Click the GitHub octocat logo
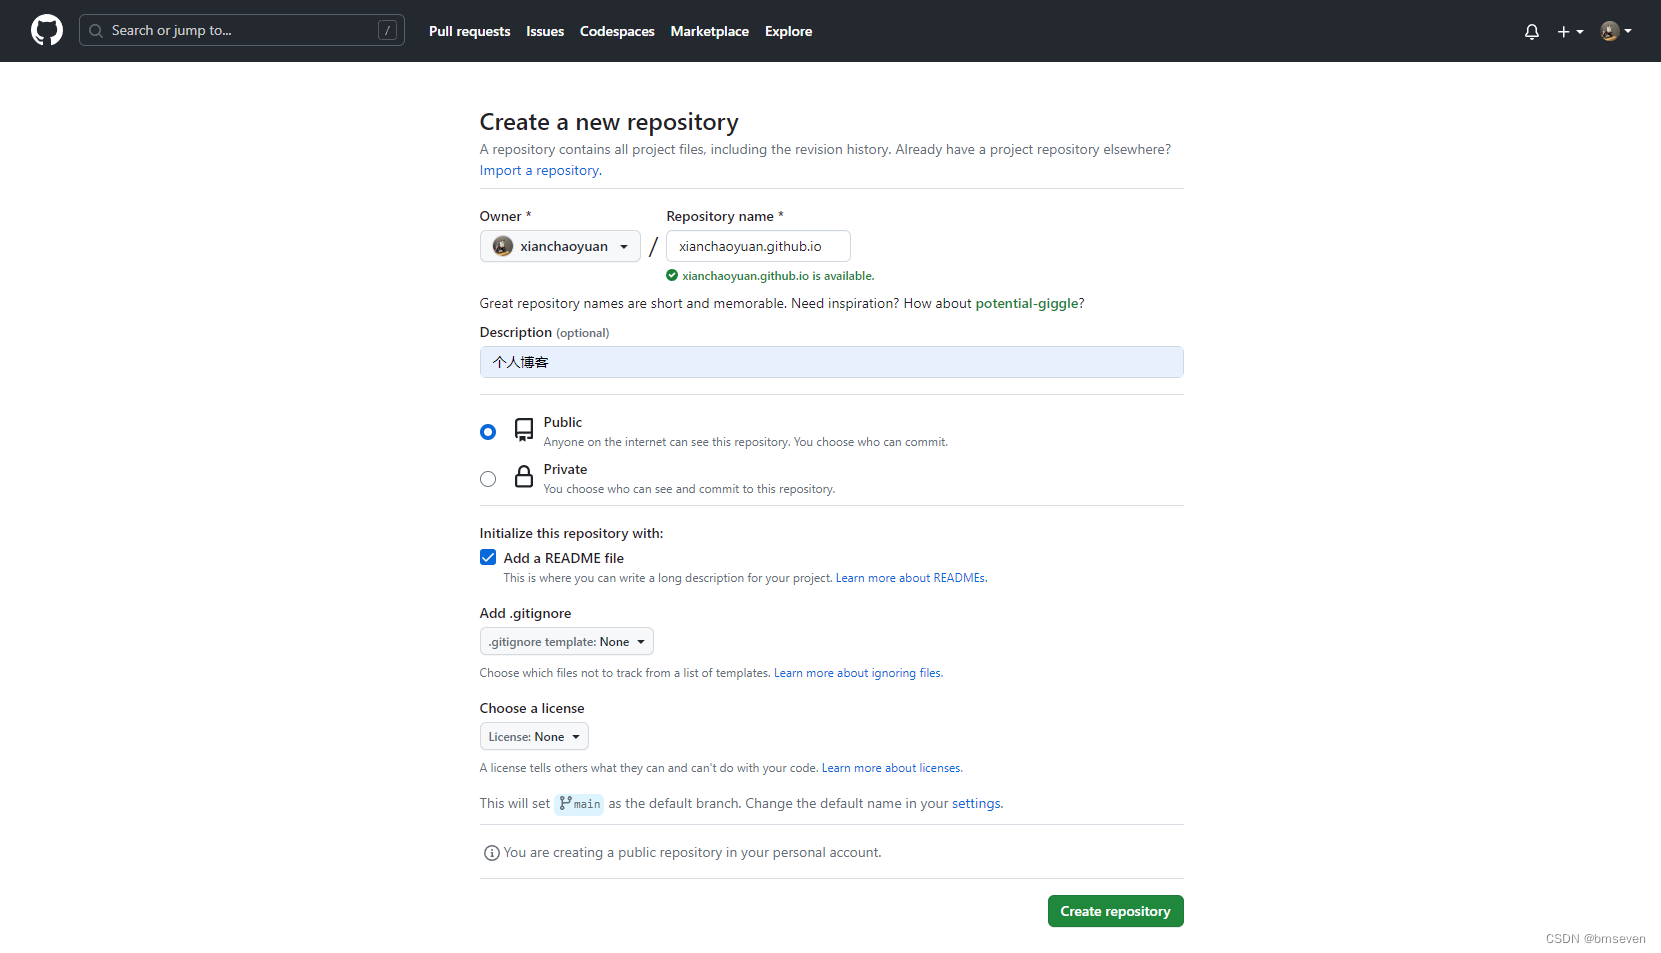This screenshot has width=1661, height=953. (x=47, y=30)
